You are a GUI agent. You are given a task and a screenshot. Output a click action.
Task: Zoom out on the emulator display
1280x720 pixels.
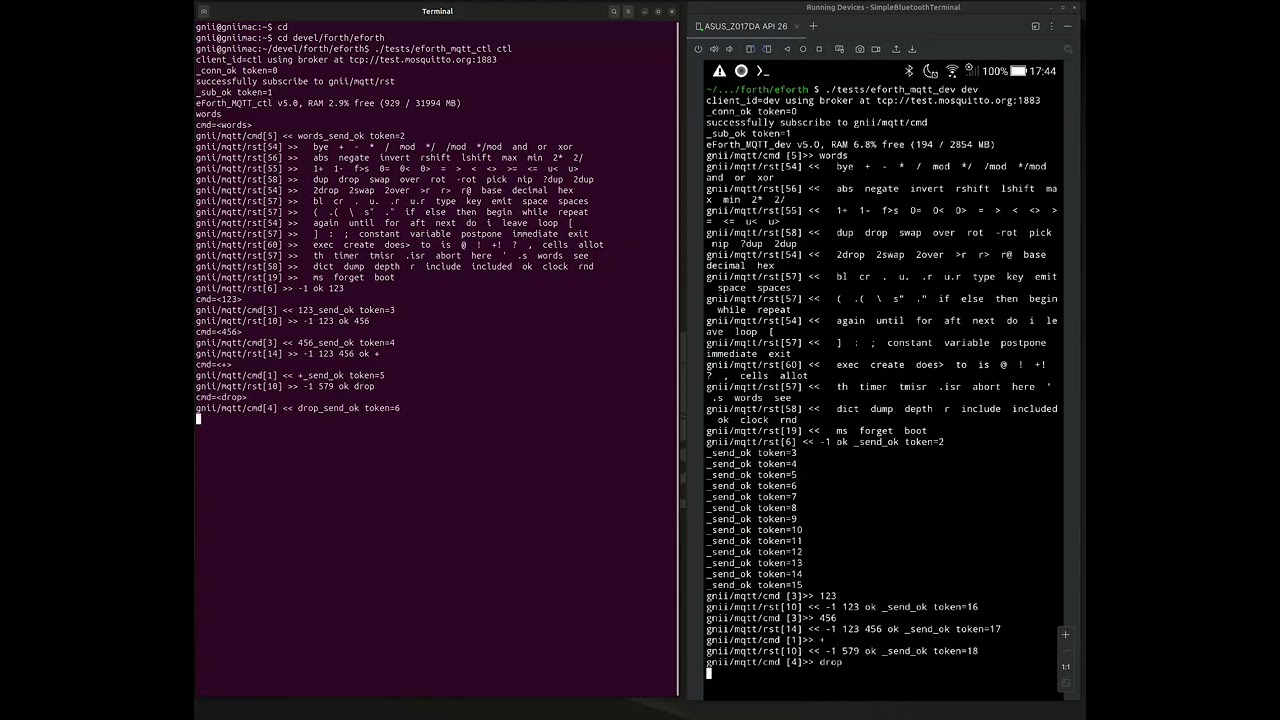coord(1065,650)
